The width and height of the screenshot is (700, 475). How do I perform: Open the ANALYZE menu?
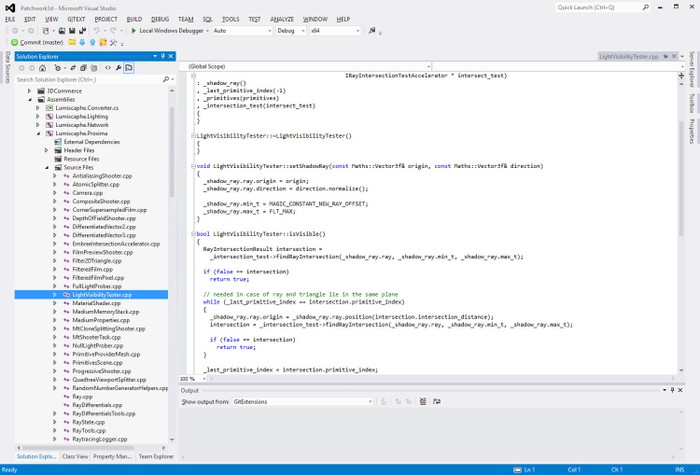pyautogui.click(x=282, y=19)
